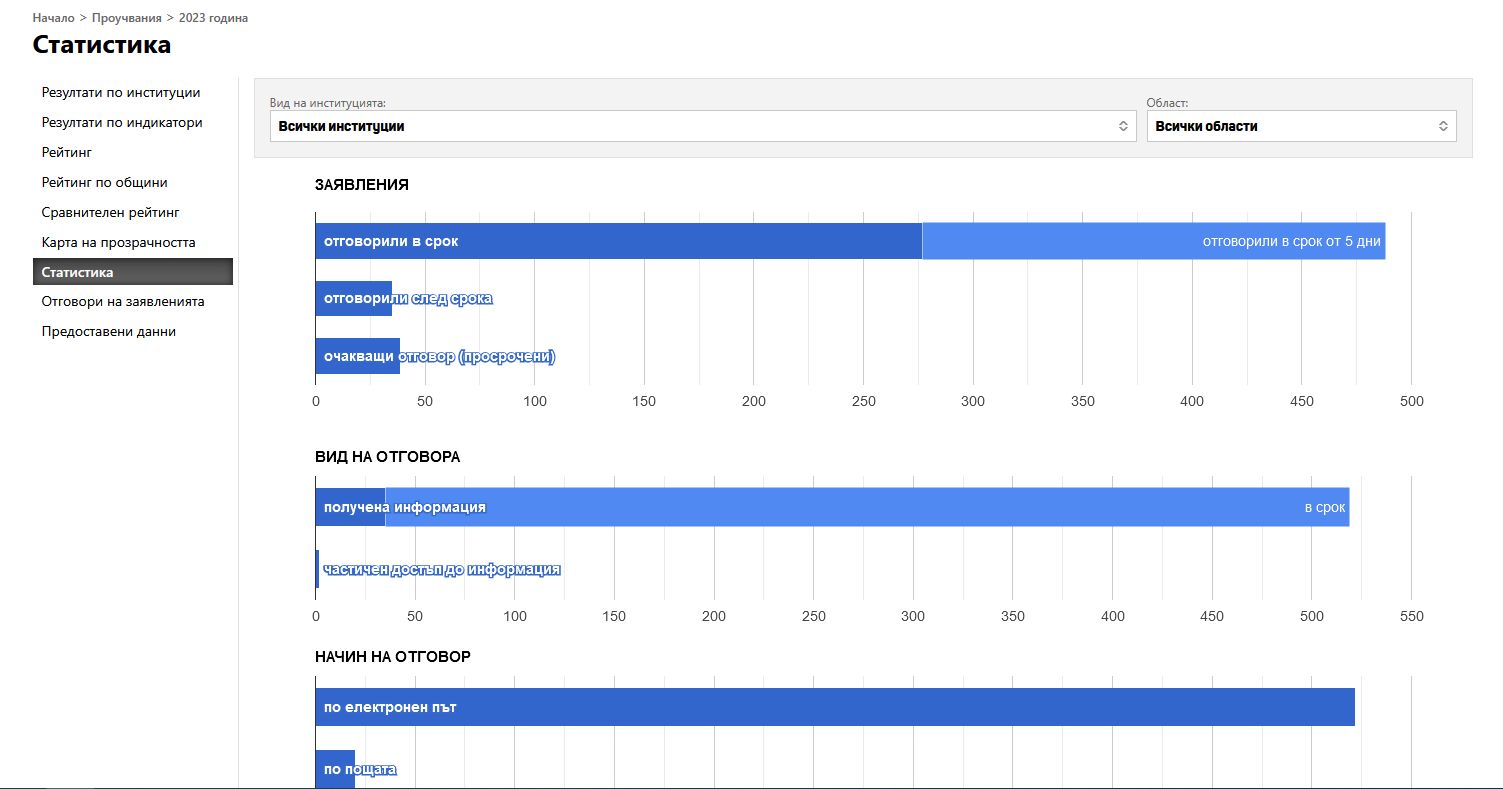Image resolution: width=1503 pixels, height=789 pixels.
Task: Open the 'Вид на институцията' dropdown
Action: pyautogui.click(x=702, y=126)
